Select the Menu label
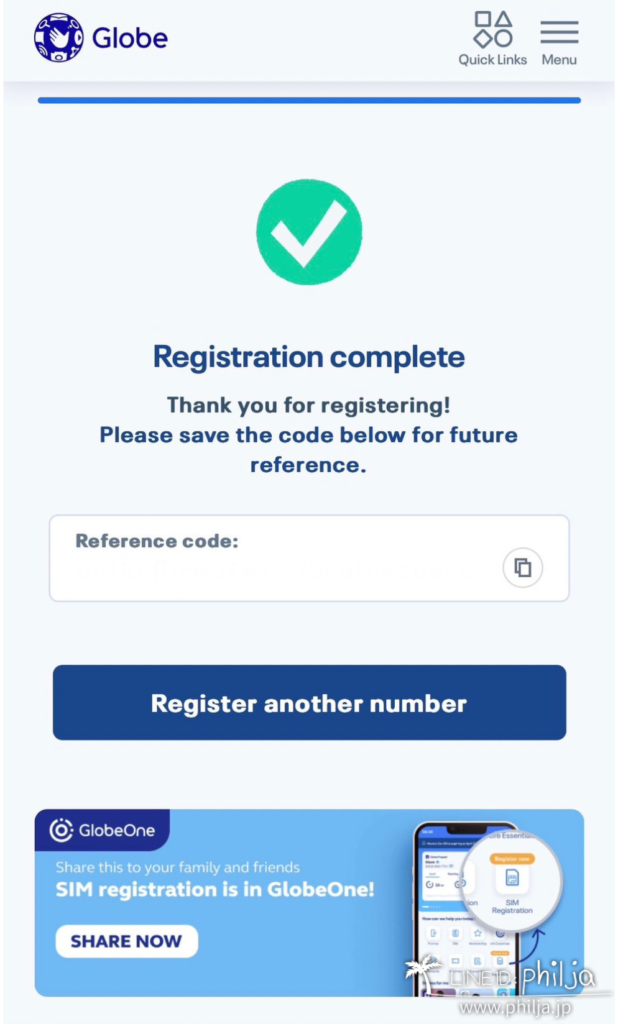The height and width of the screenshot is (1024, 618). coord(559,59)
